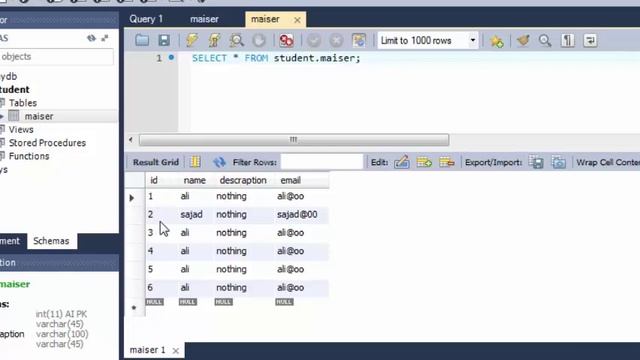Open the Views node
Viewport: 640px width, 360px height.
coord(21,129)
